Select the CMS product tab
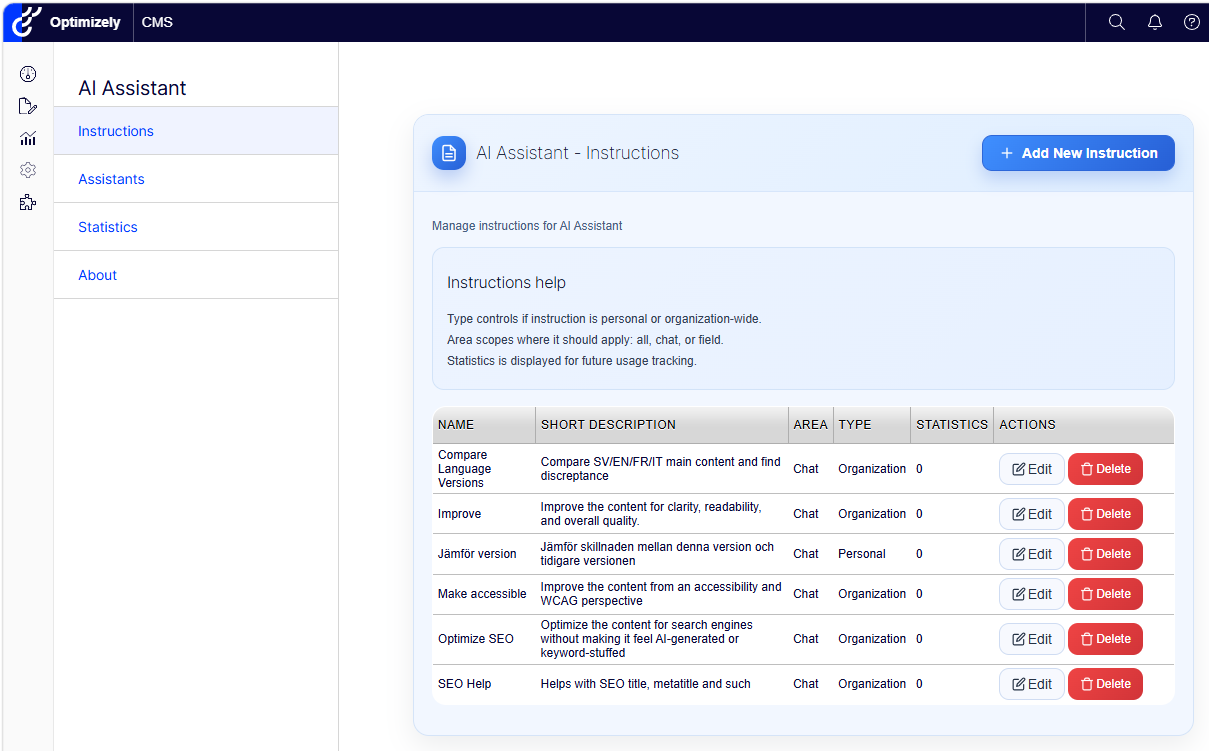1209x751 pixels. click(157, 22)
